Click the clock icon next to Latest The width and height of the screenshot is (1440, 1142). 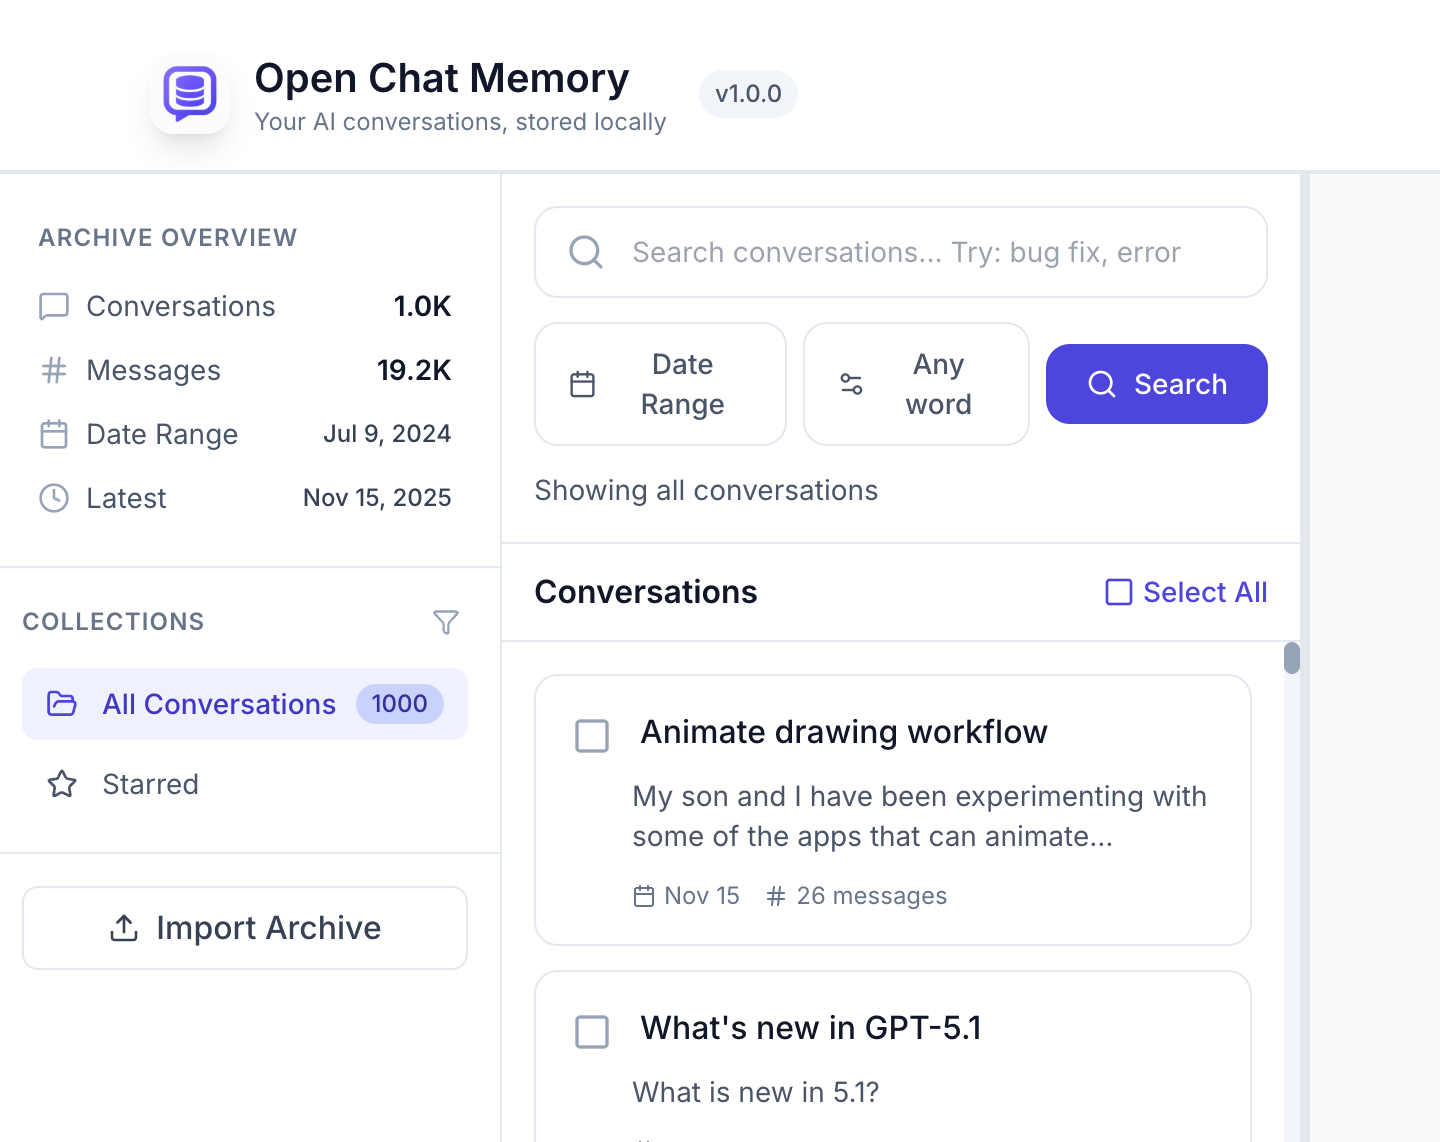[x=53, y=498]
